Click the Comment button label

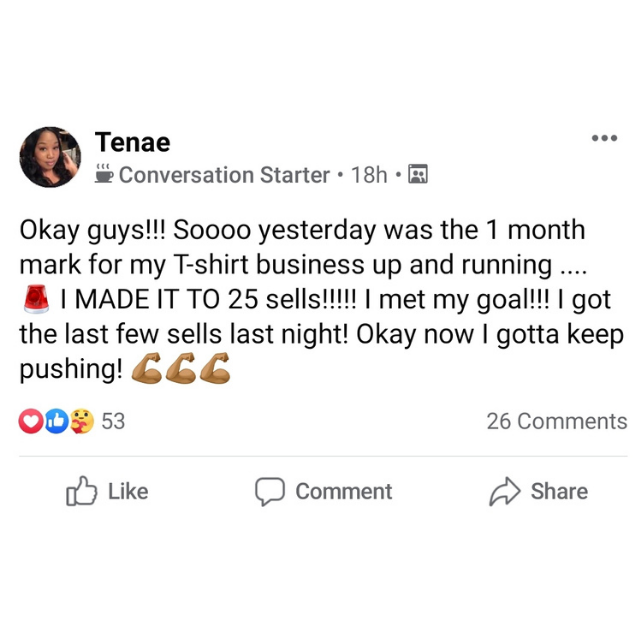pyautogui.click(x=344, y=491)
